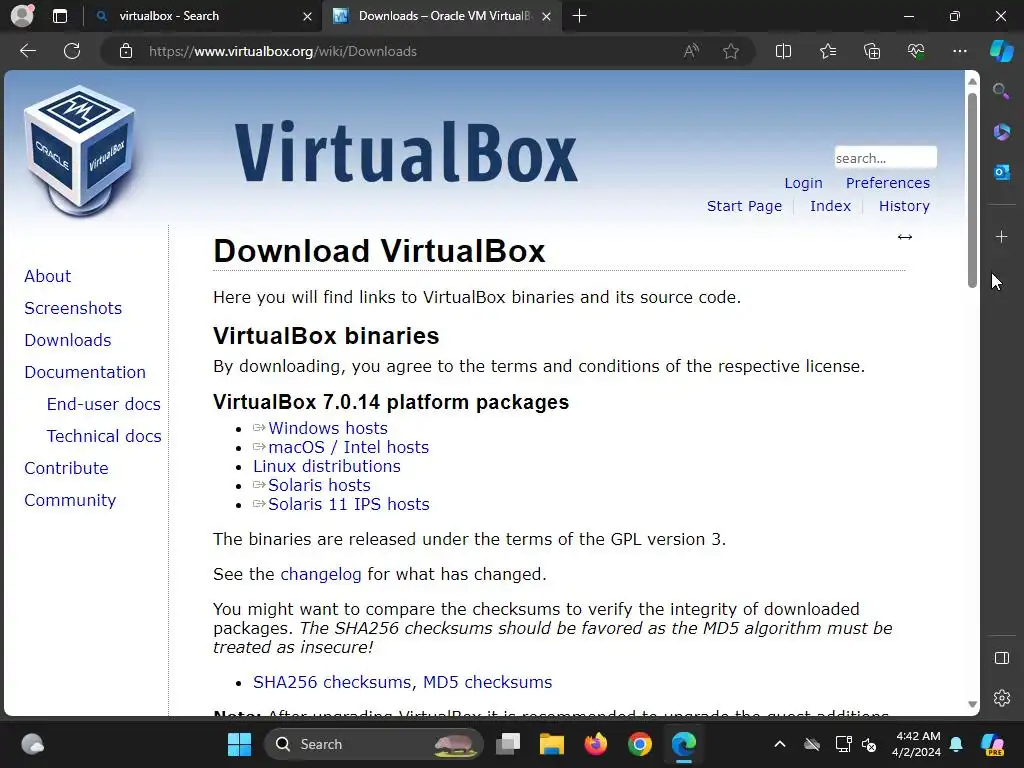Image resolution: width=1024 pixels, height=768 pixels.
Task: Download Windows hosts package
Action: pos(328,428)
